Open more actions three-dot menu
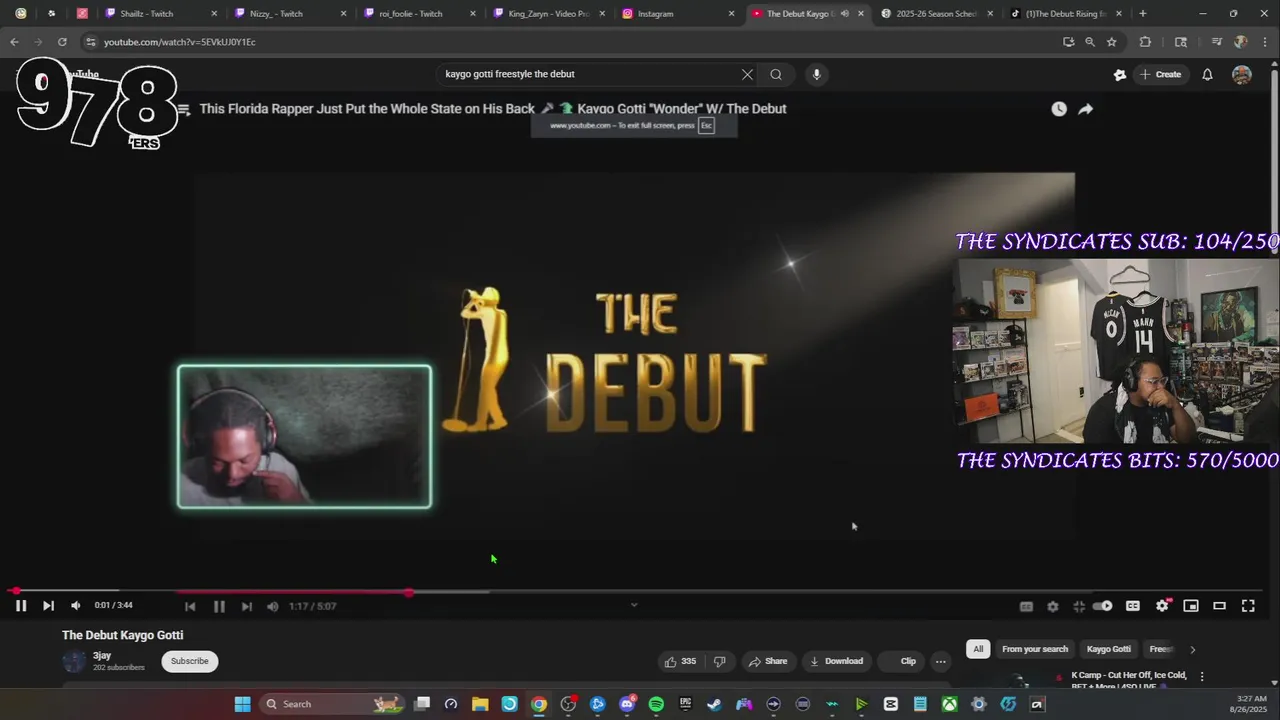 940,661
